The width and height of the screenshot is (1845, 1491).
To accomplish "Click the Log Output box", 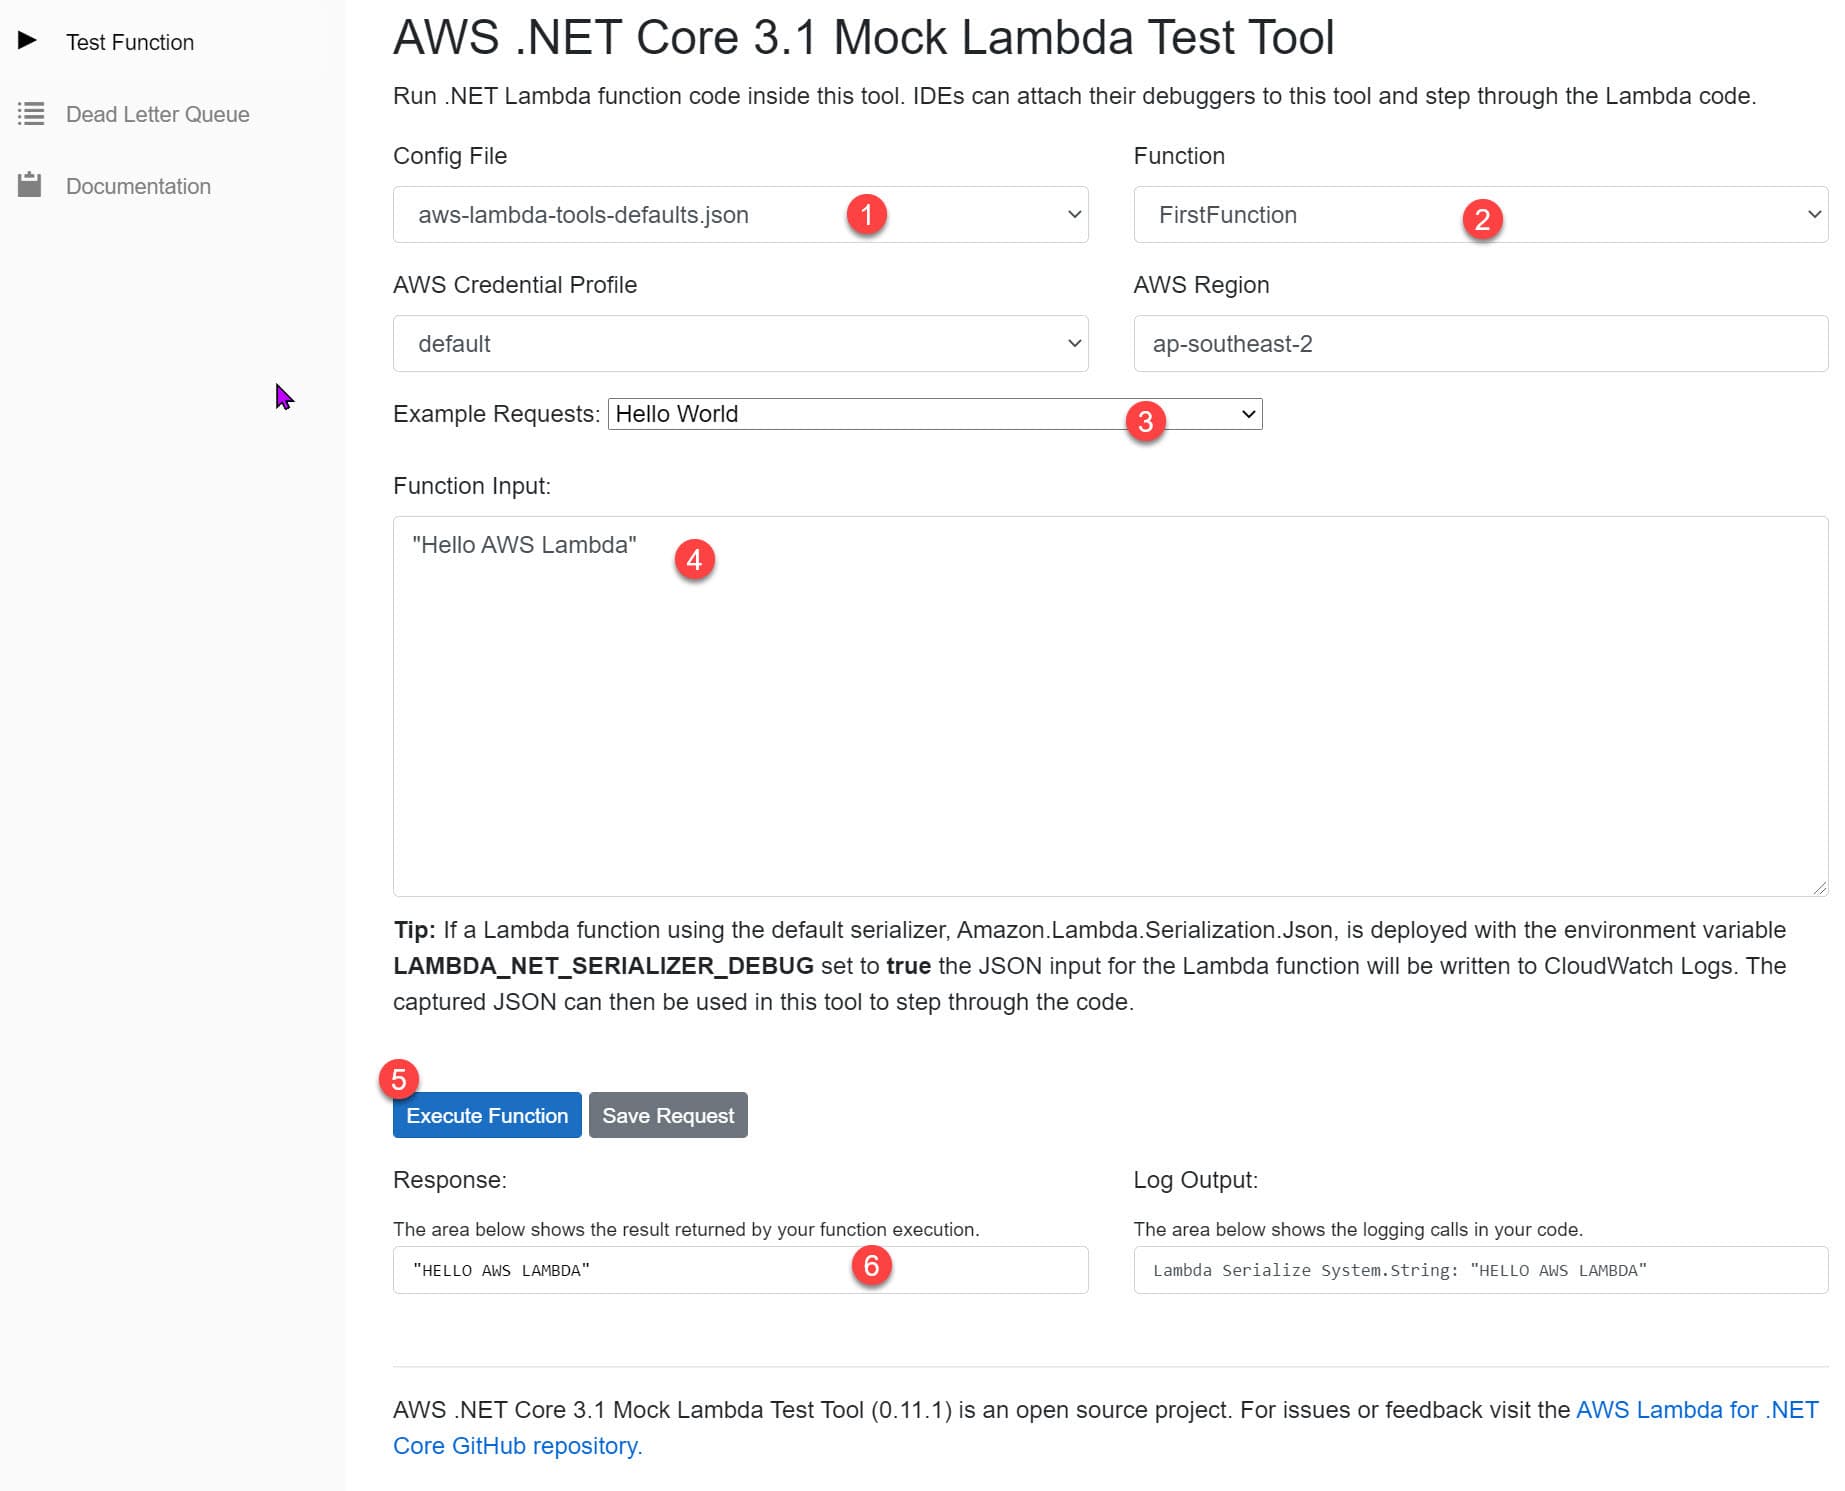I will (1480, 1270).
